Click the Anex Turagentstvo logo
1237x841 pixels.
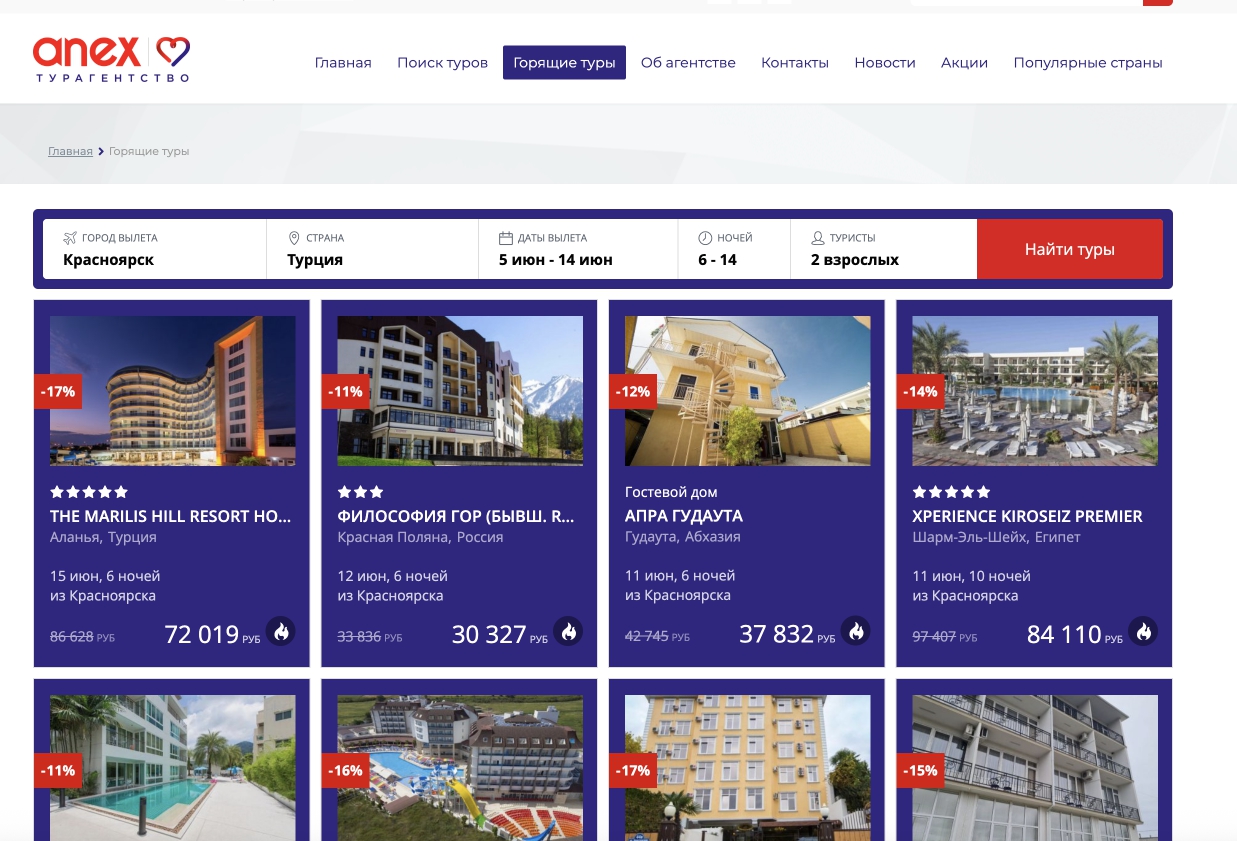[111, 60]
